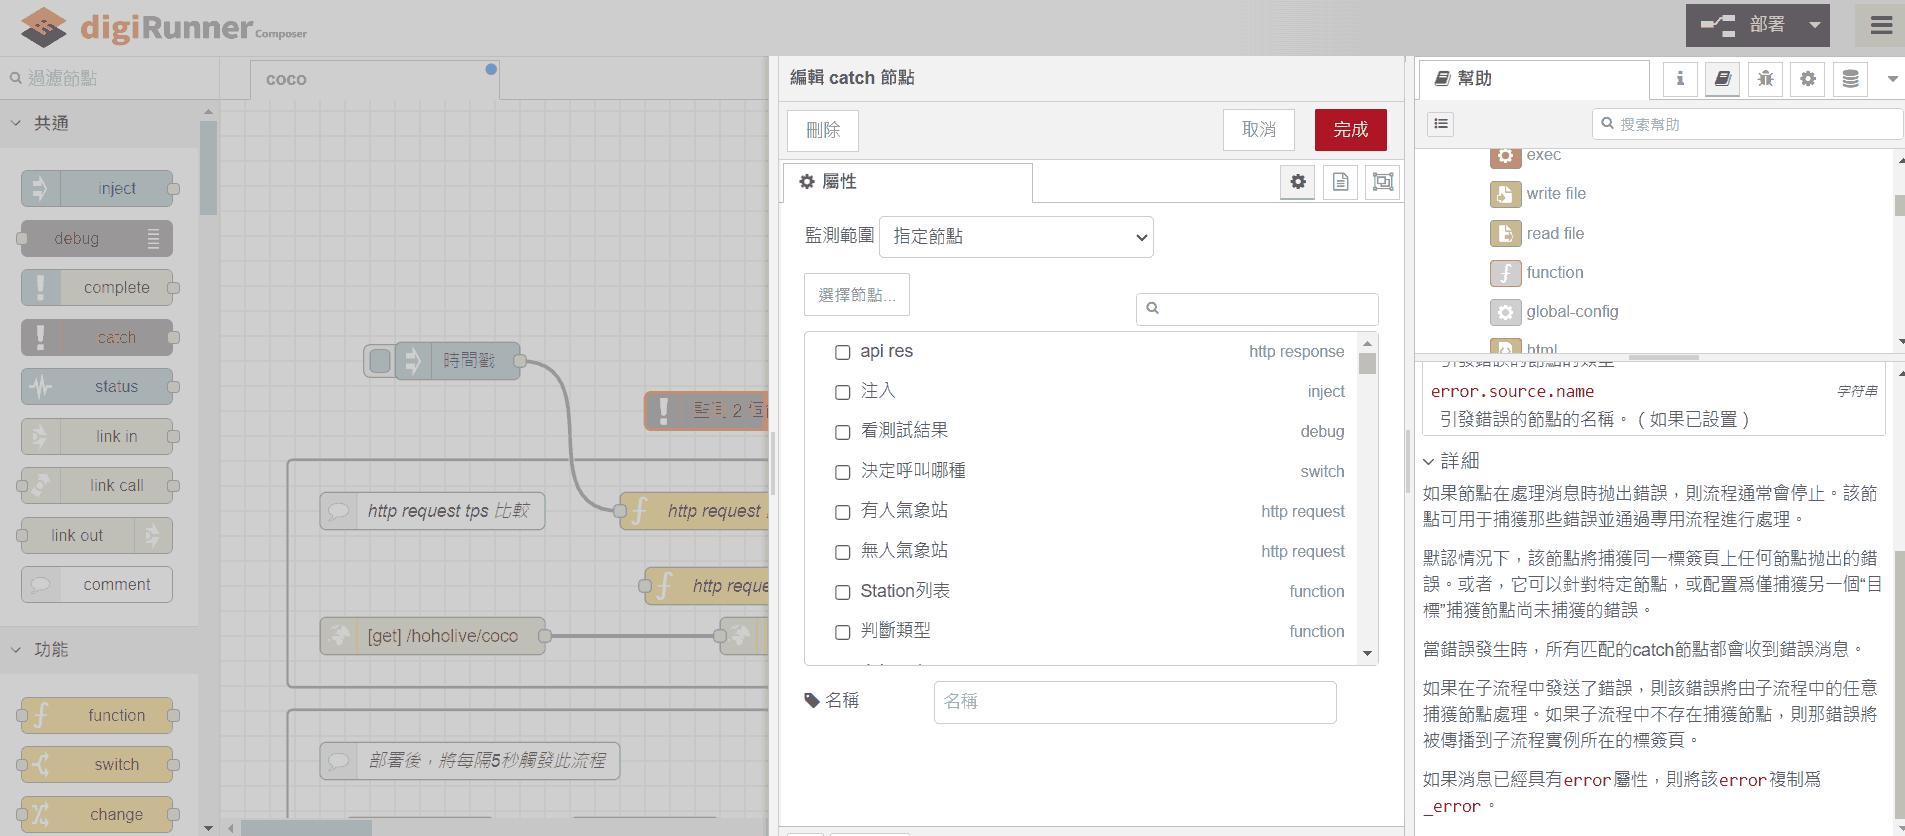Select the function node in the palette
The image size is (1905, 836).
click(x=97, y=715)
